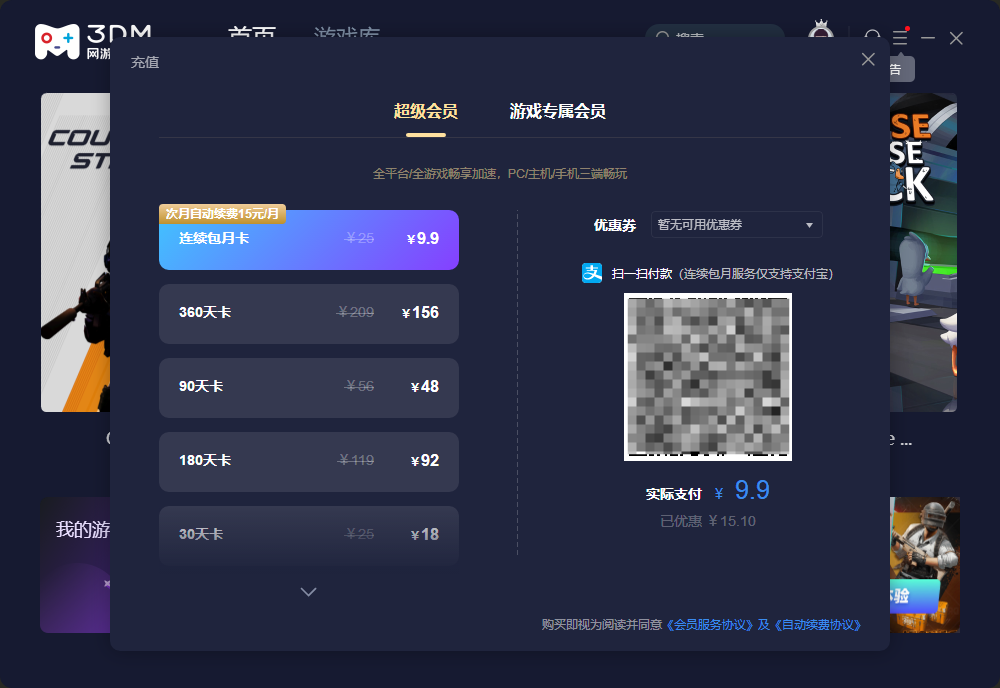Select the 360天卡 ¥156 plan
This screenshot has height=688, width=1000.
(309, 314)
